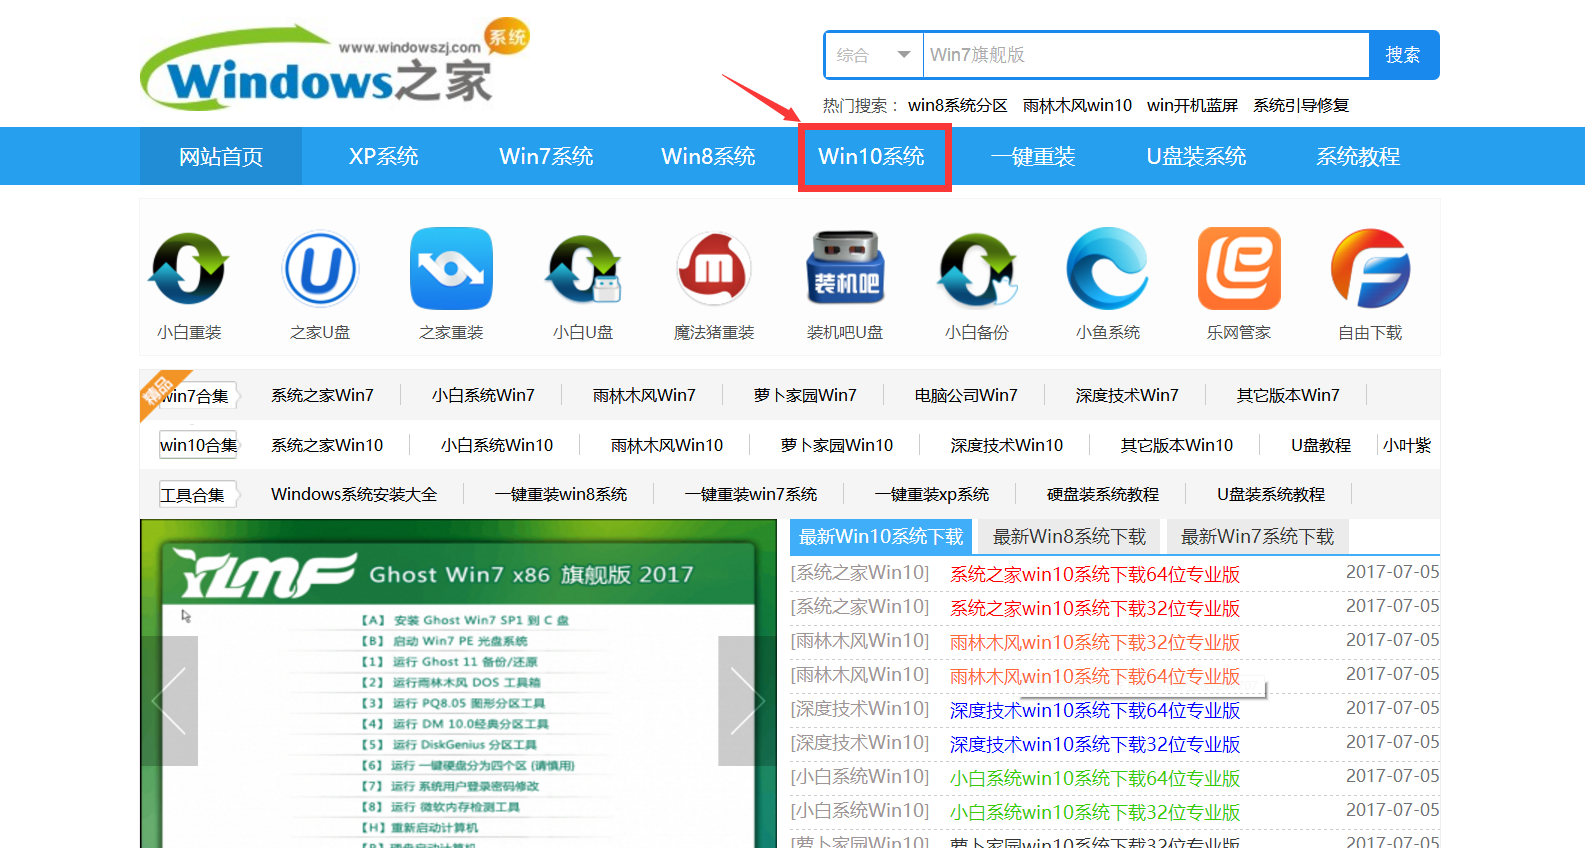Expand the 综合 search category dropdown
This screenshot has width=1585, height=848.
[x=873, y=55]
